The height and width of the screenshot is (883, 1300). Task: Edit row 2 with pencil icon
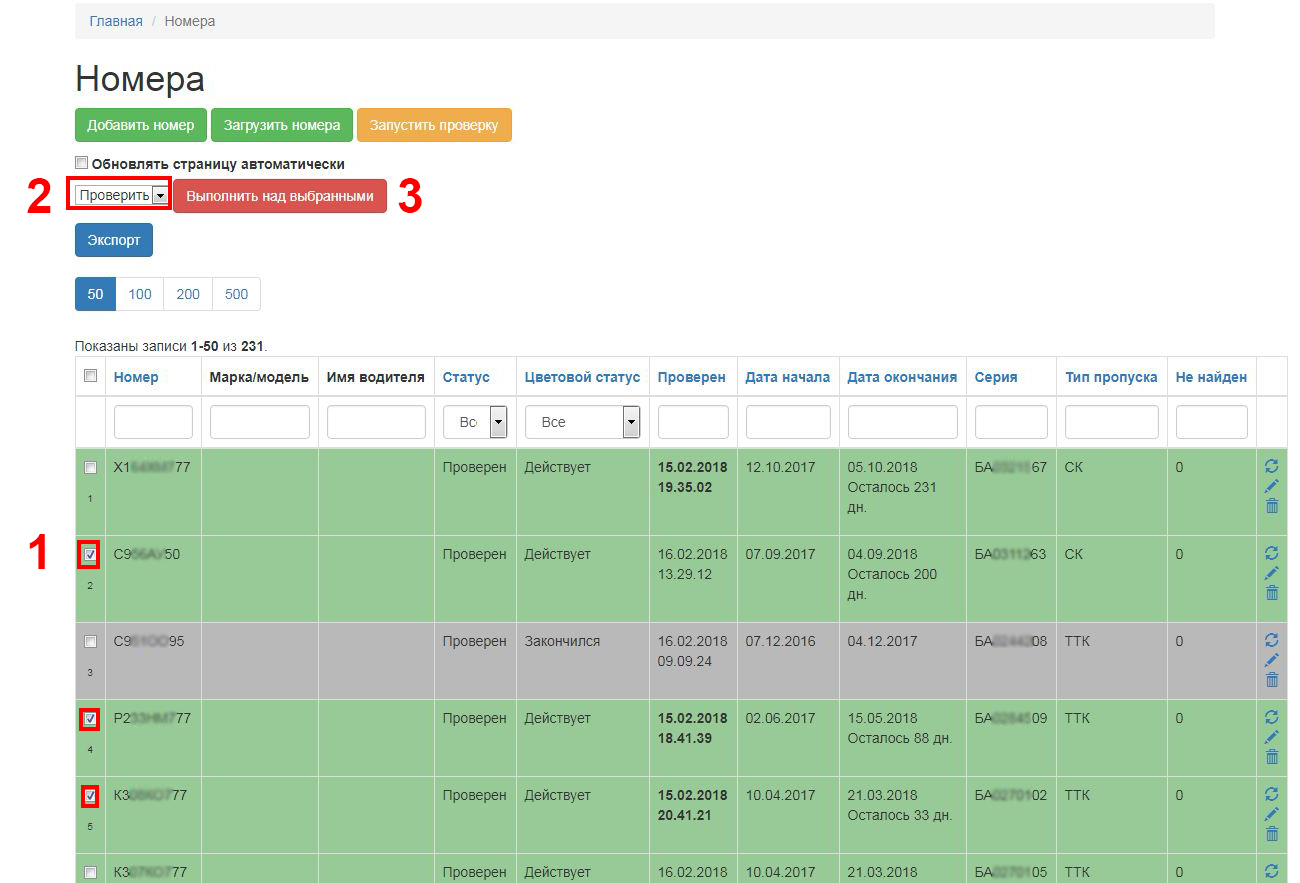pos(1272,573)
